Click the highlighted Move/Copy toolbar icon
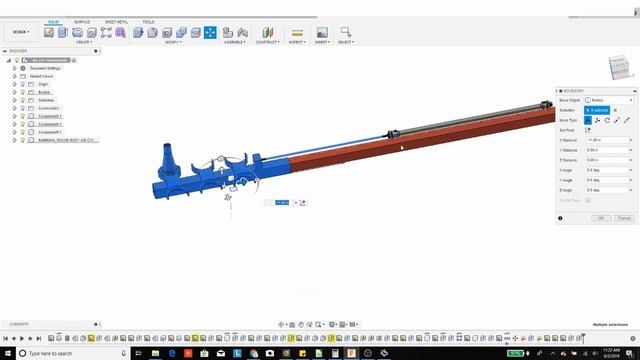Viewport: 640px width, 360px height. (210, 32)
